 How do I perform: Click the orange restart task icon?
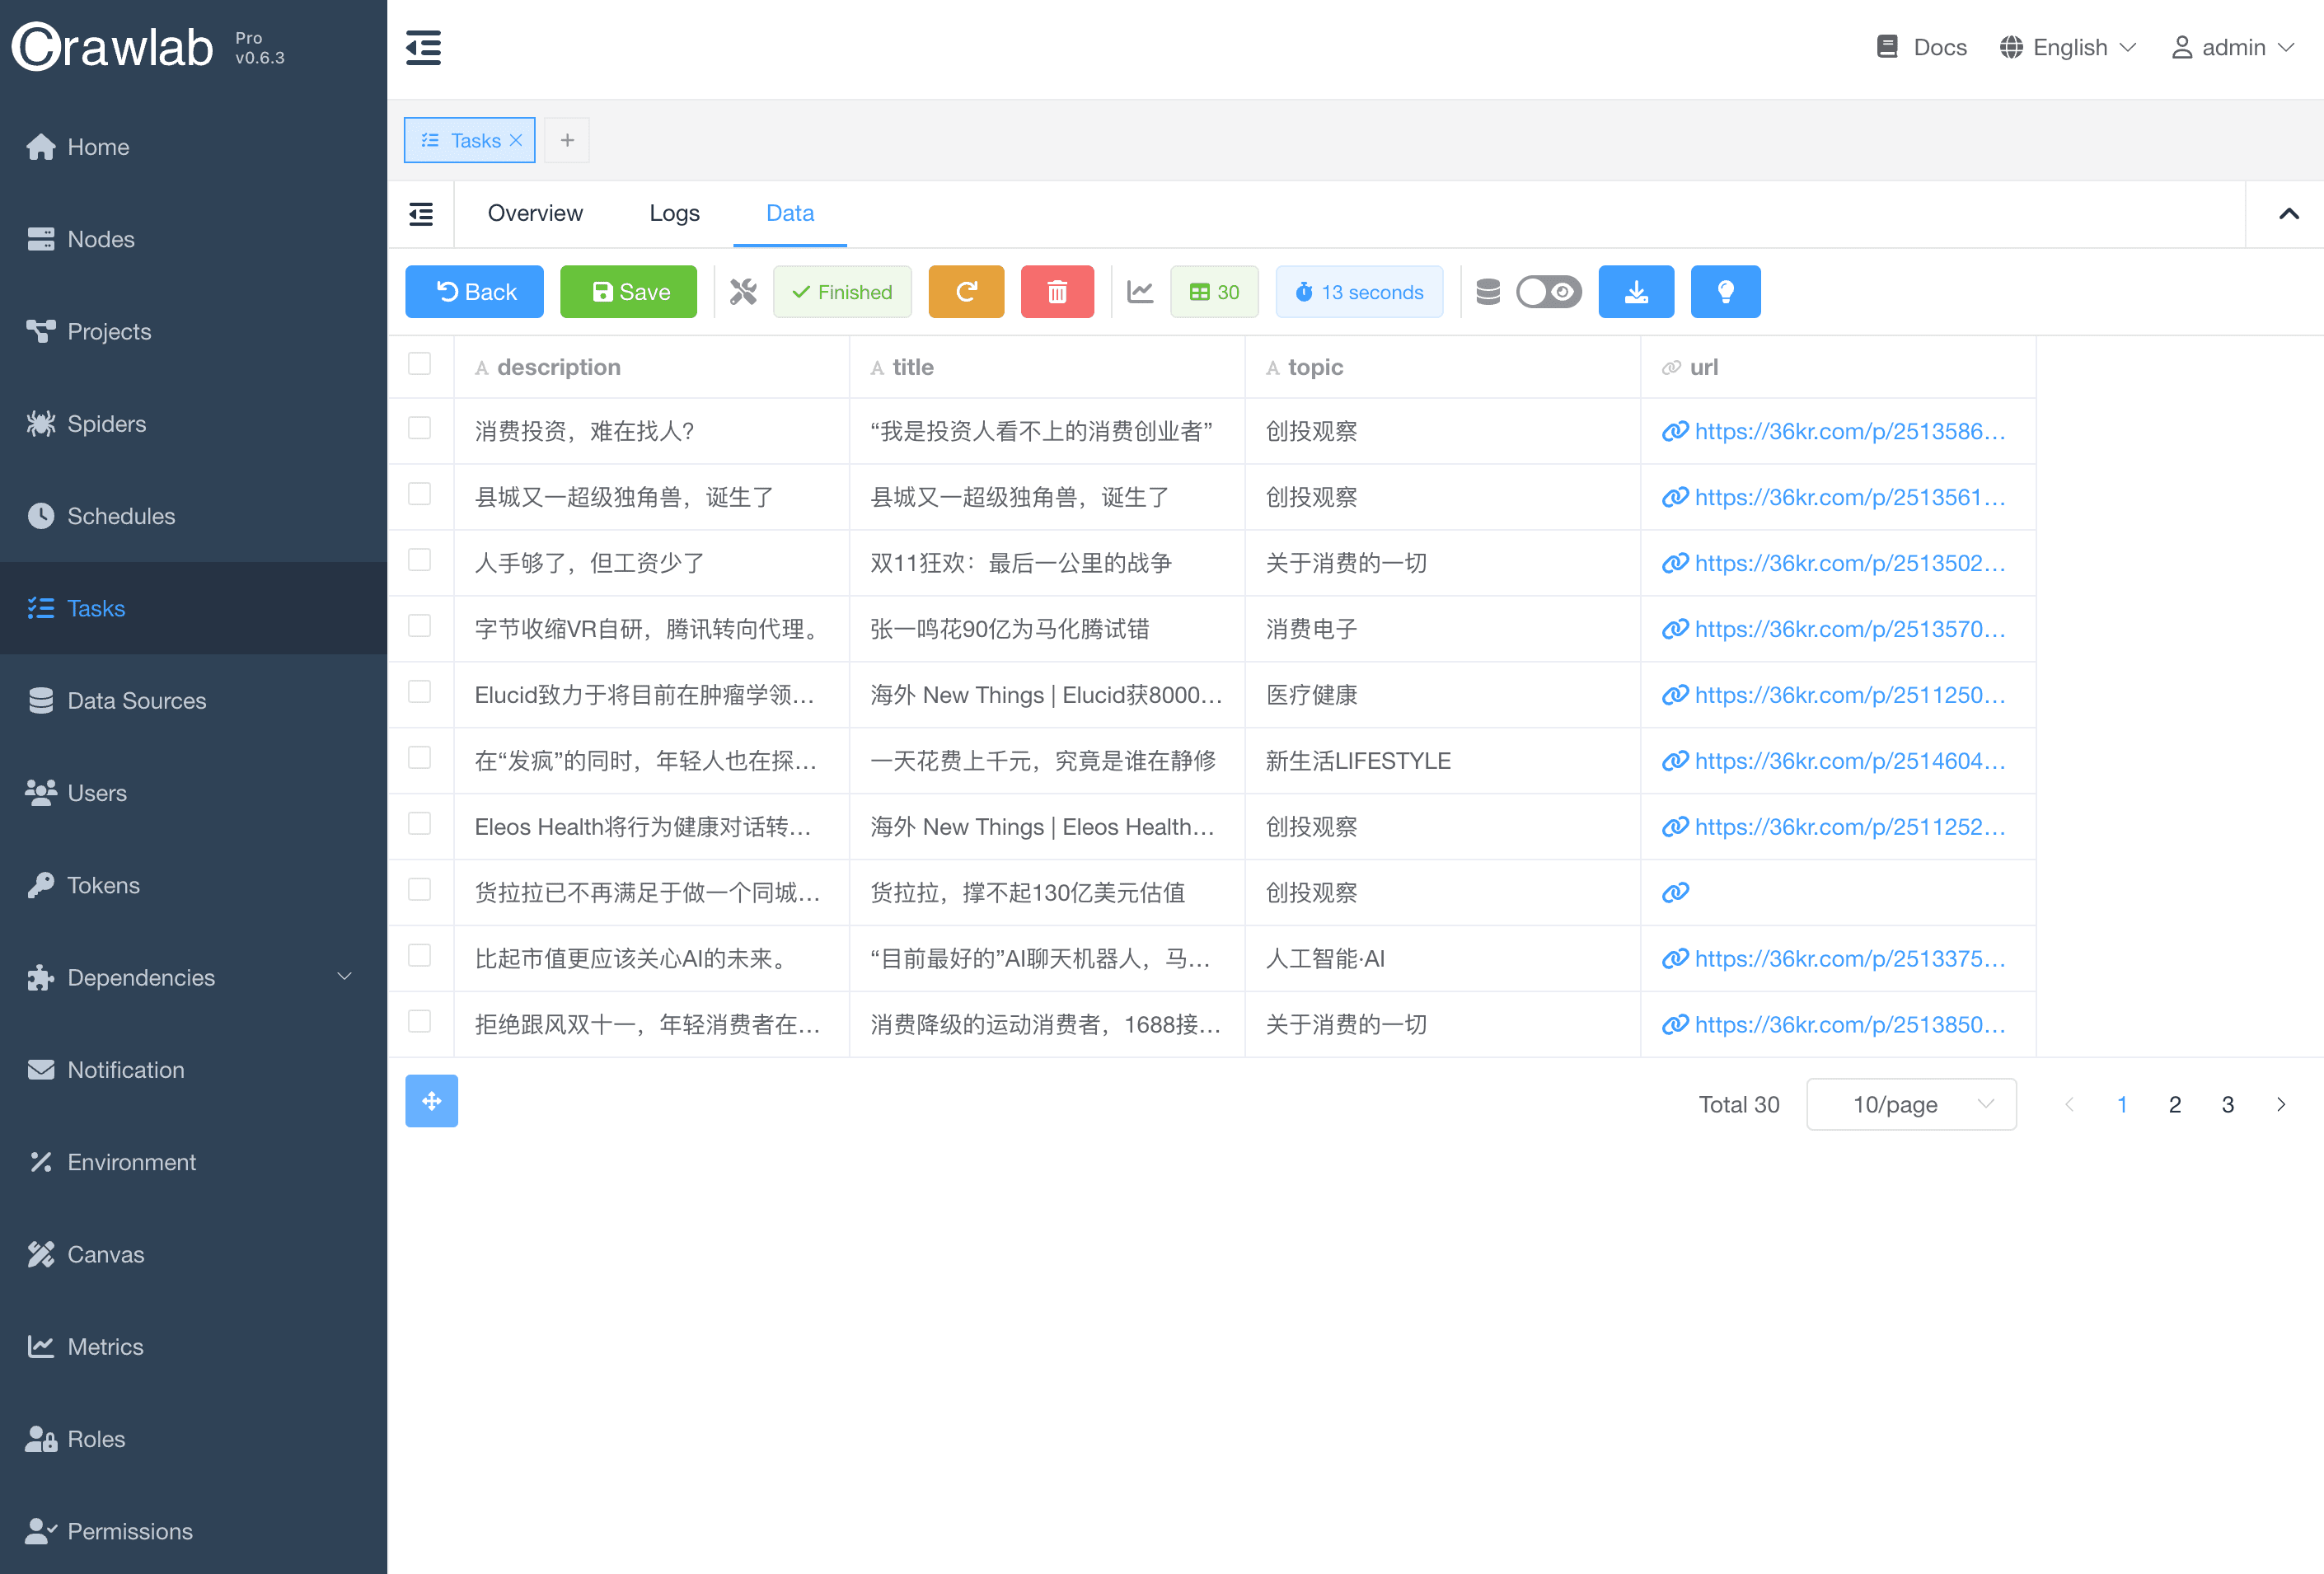[965, 292]
